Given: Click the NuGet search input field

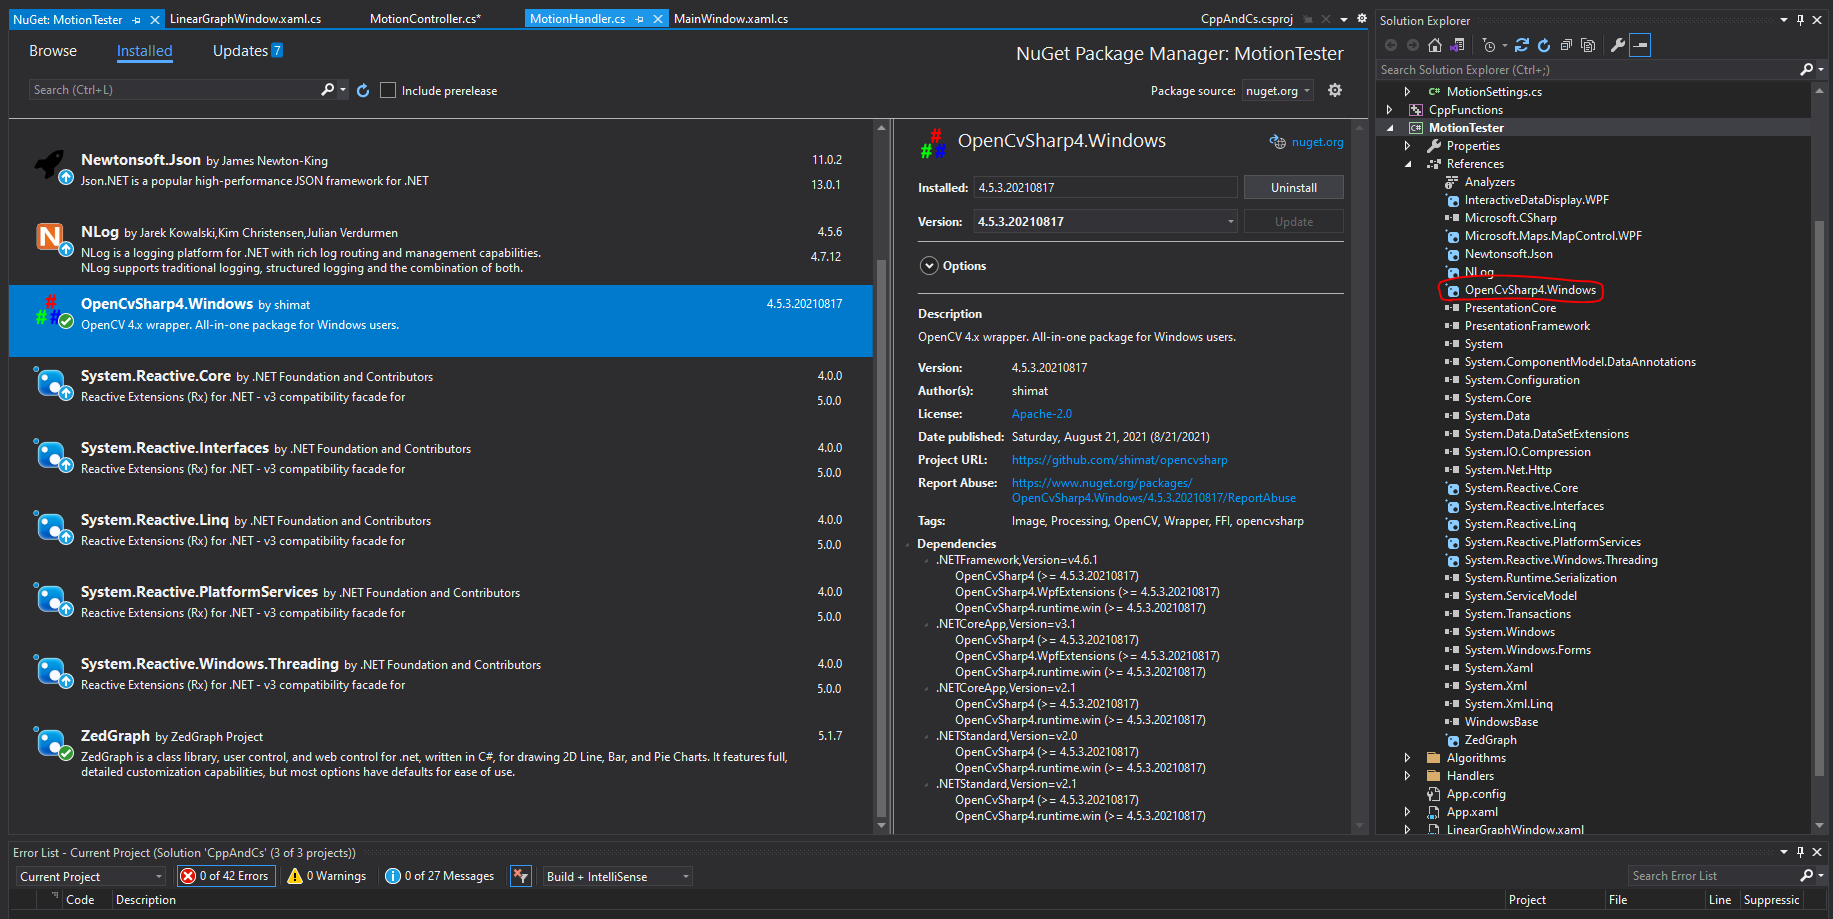Looking at the screenshot, I should [x=175, y=90].
